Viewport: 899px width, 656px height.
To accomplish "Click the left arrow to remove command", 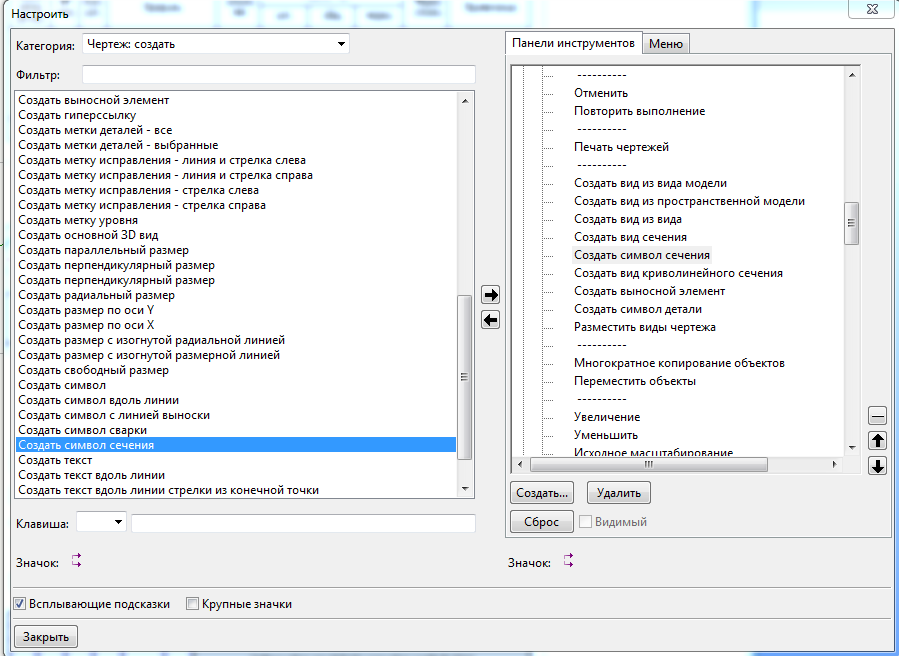I will tap(490, 320).
